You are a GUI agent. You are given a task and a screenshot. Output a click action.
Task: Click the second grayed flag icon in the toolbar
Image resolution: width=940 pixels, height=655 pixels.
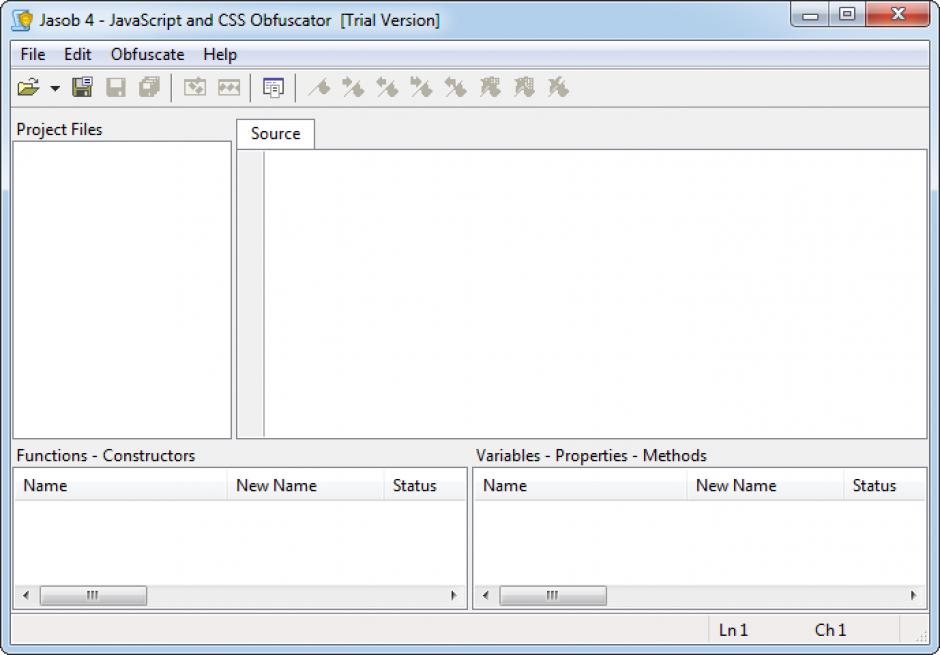[x=353, y=87]
